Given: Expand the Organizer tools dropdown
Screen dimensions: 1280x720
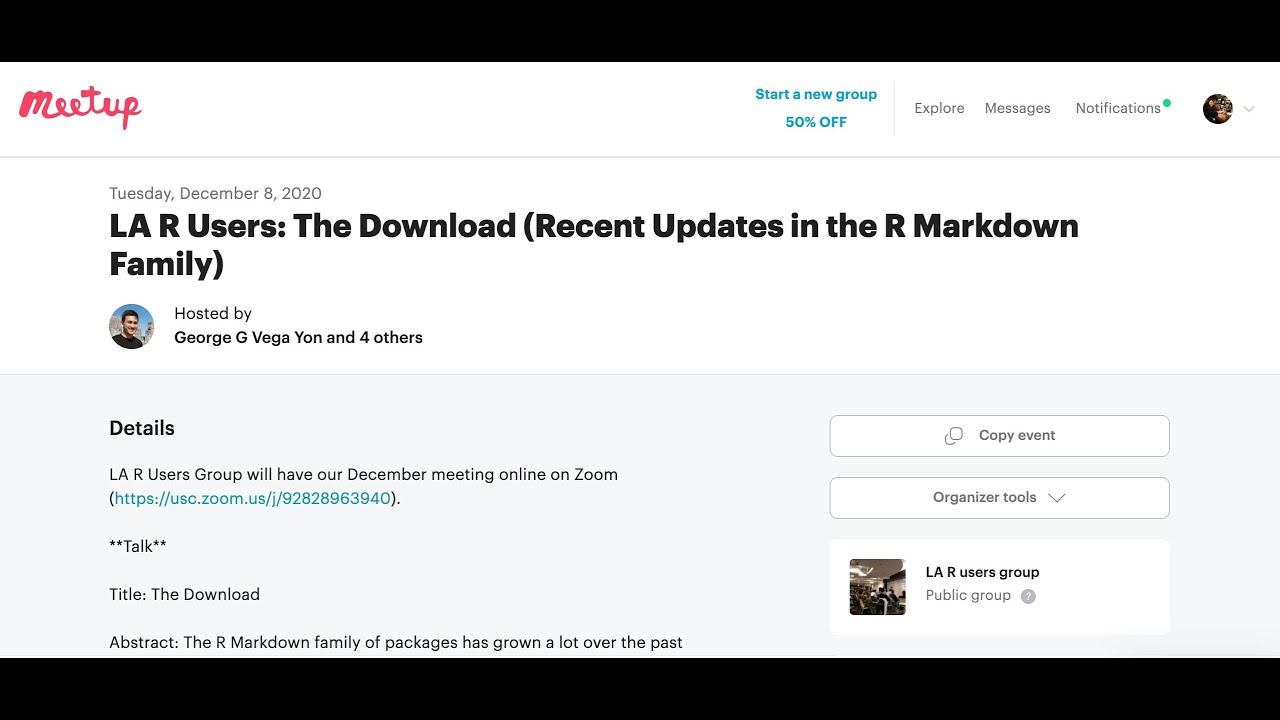Looking at the screenshot, I should tap(999, 498).
